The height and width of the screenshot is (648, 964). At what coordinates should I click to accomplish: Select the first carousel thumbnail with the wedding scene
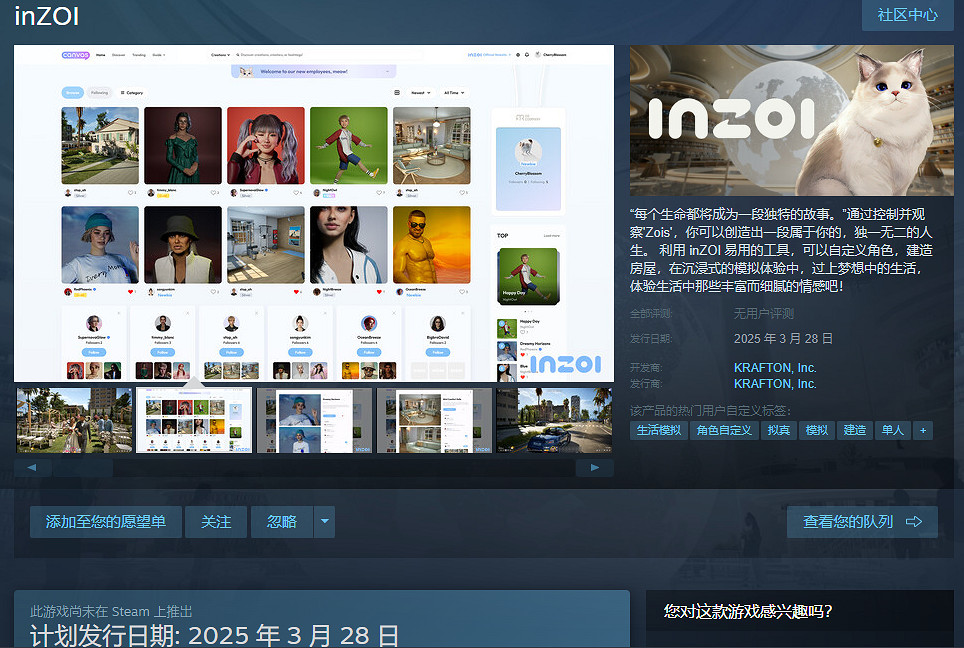pyautogui.click(x=74, y=419)
